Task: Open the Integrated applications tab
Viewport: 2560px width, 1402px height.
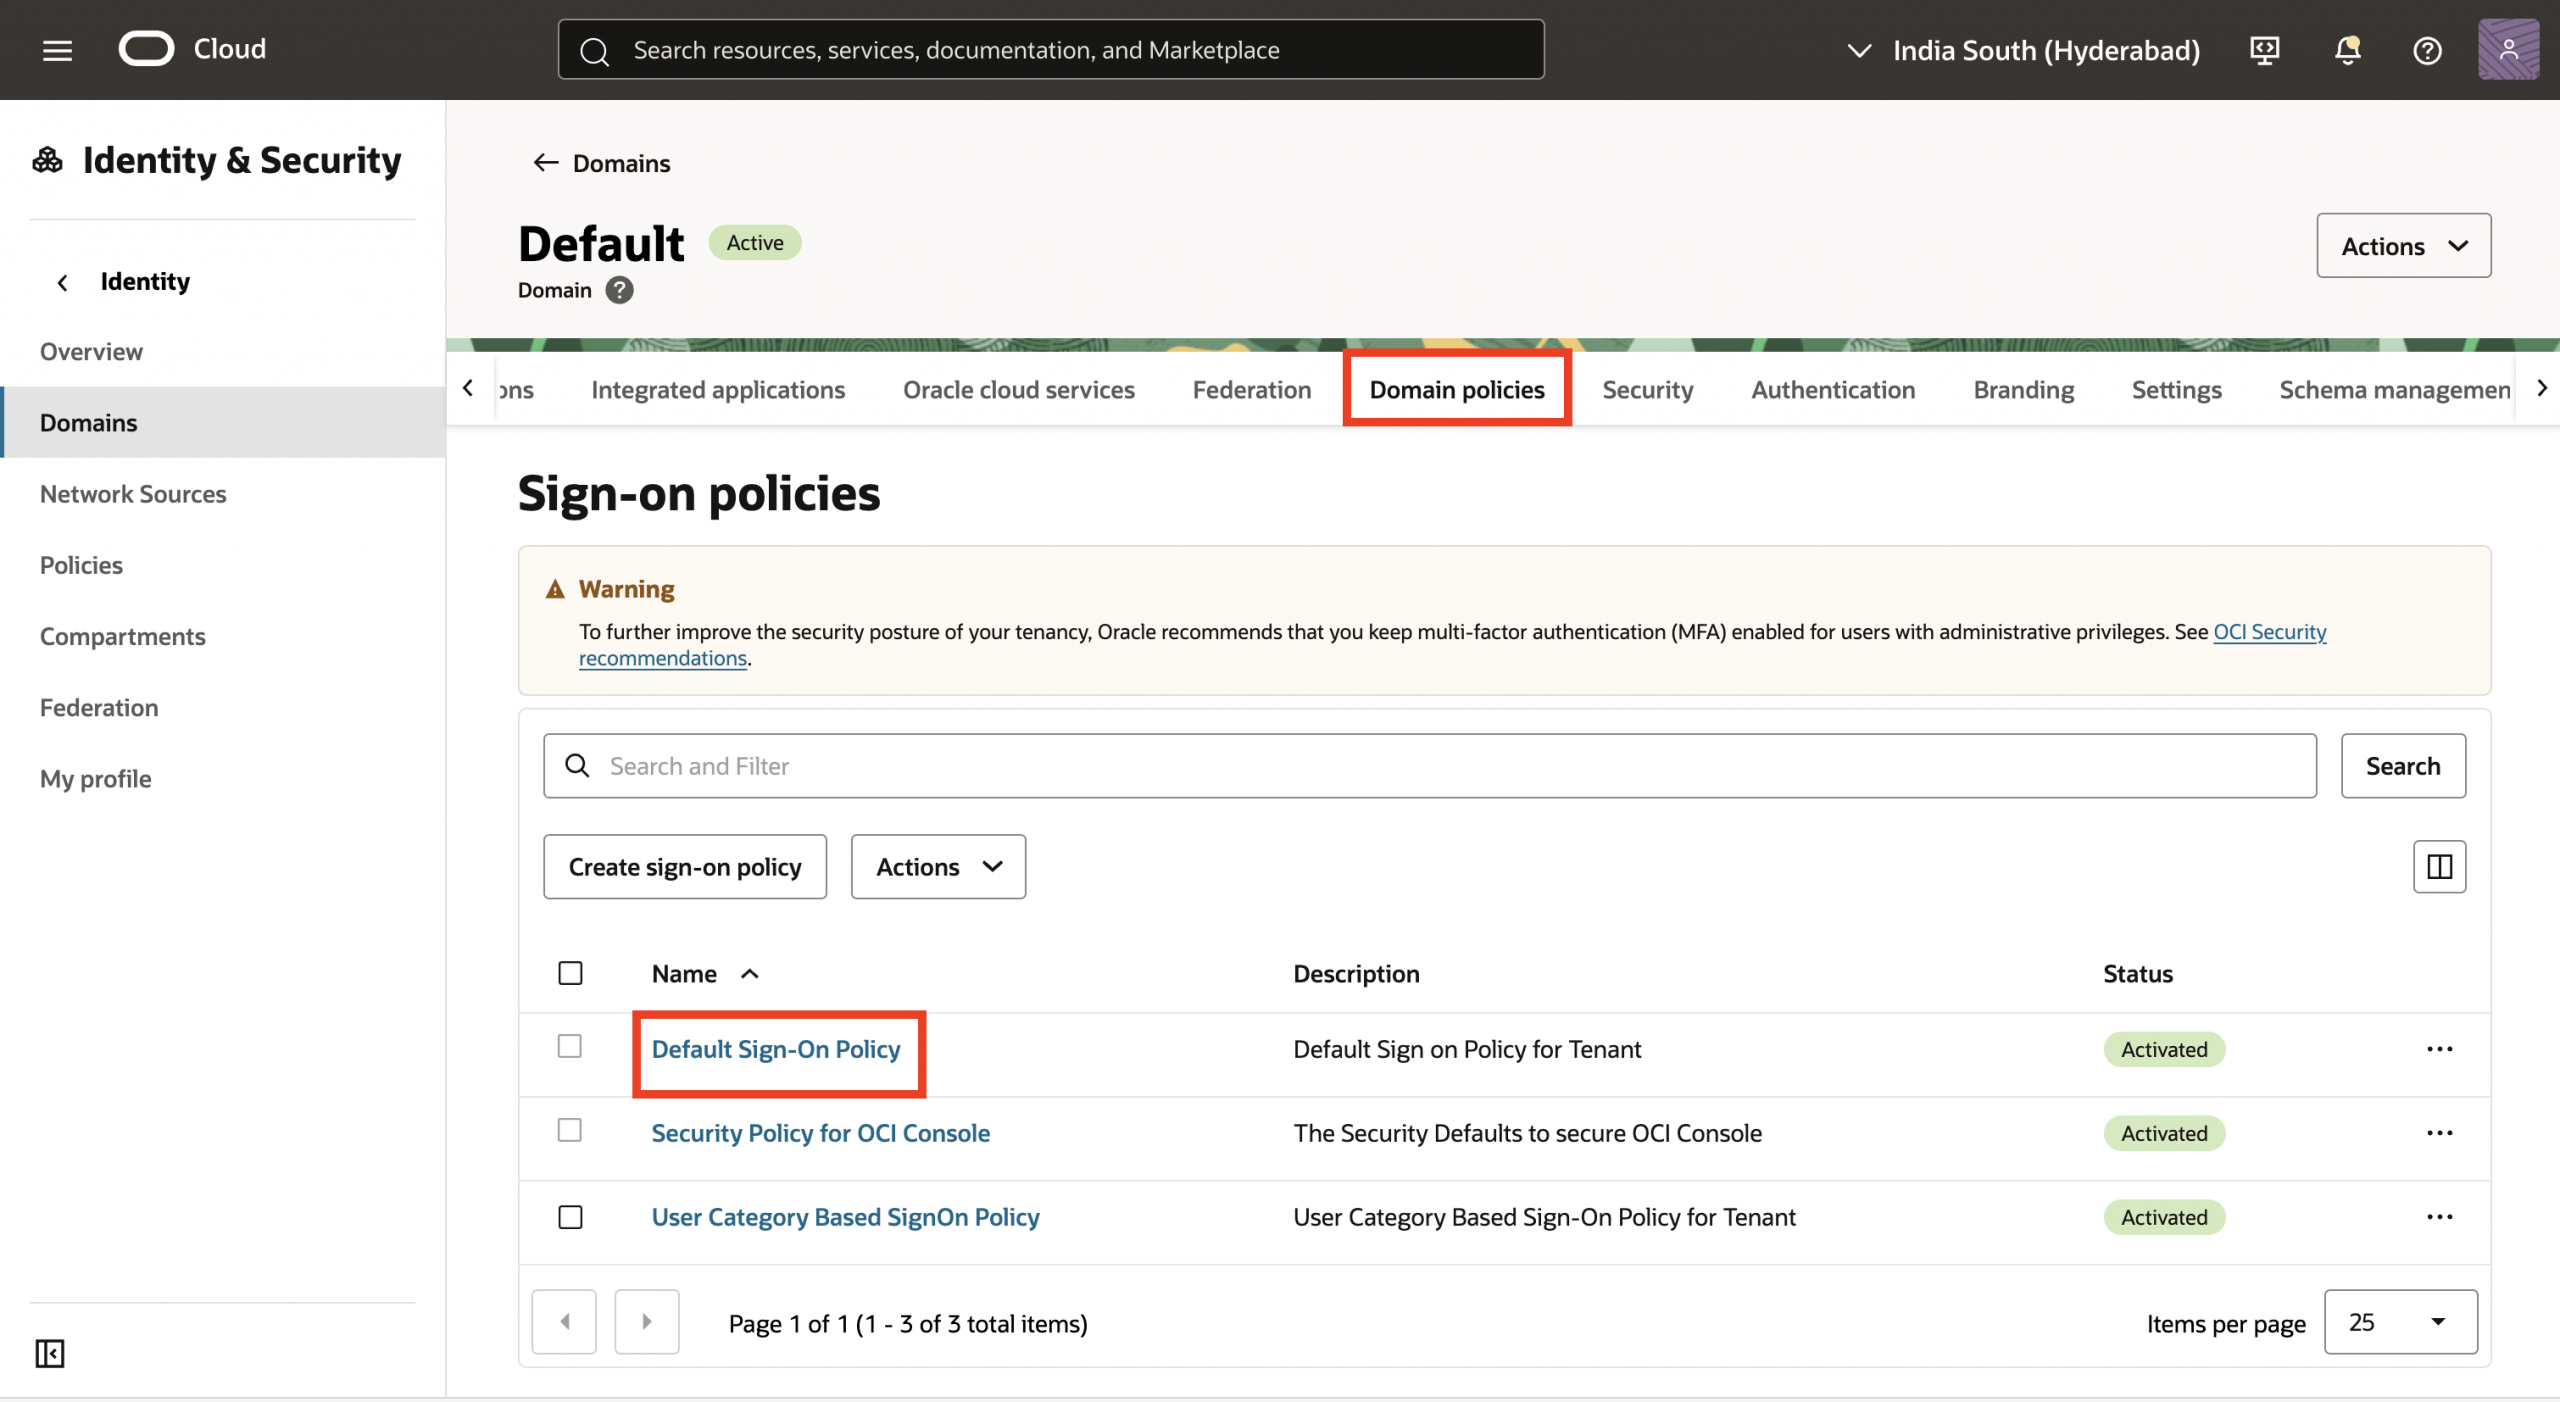Action: 718,390
